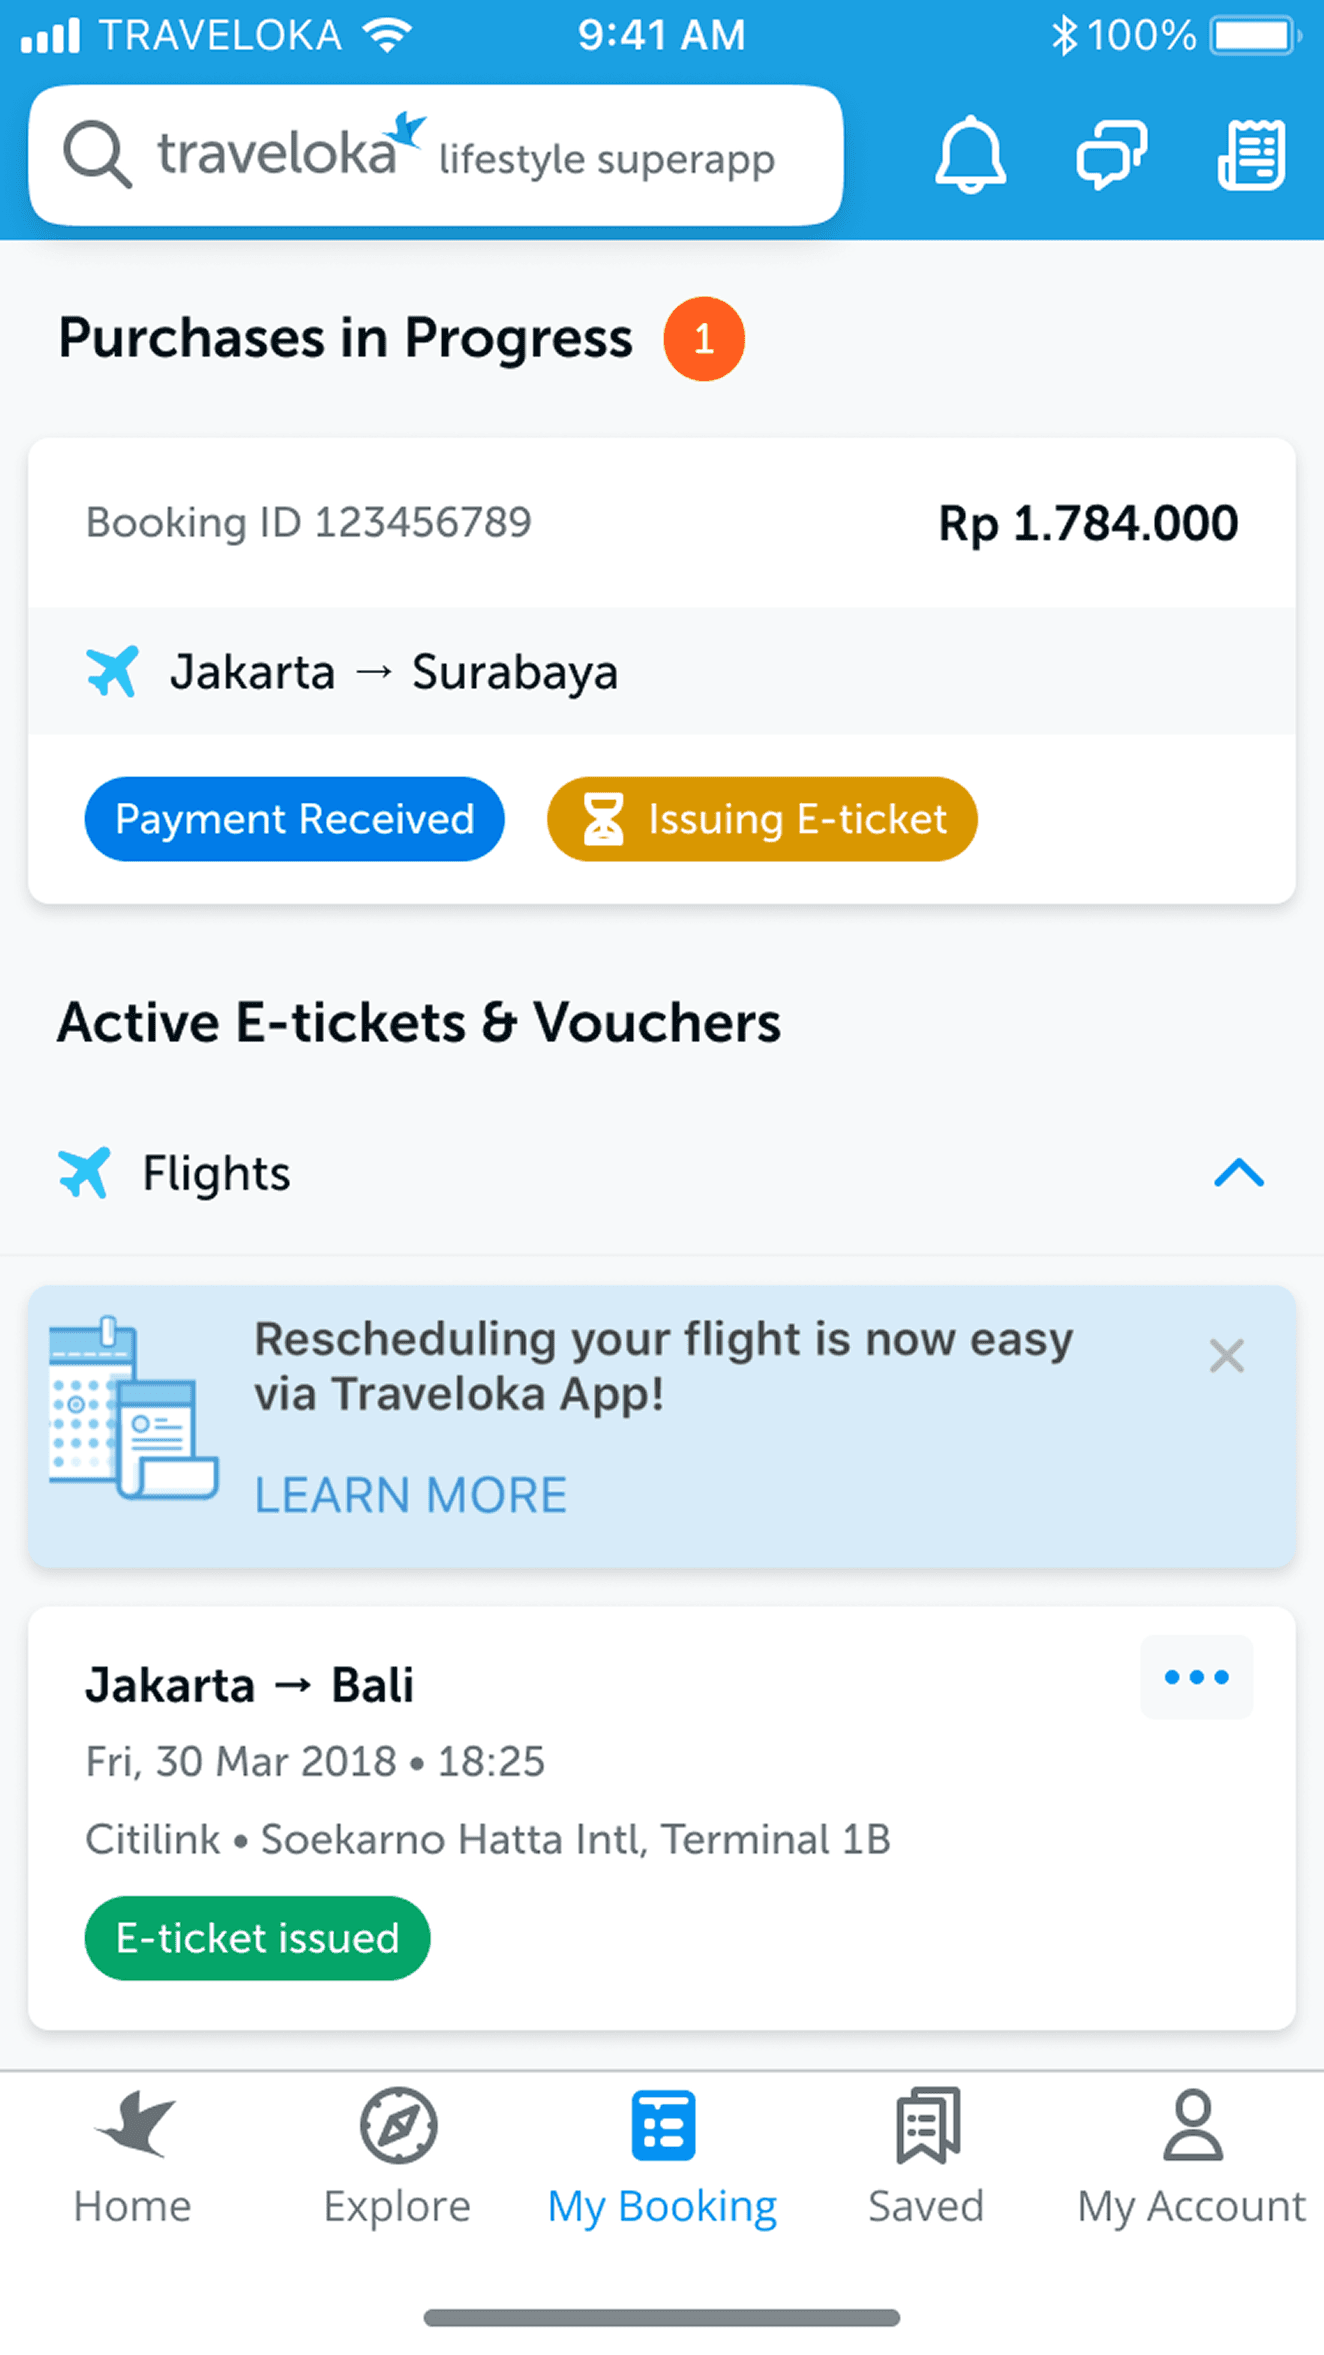Screen dimensions: 1324x2355
Task: Tap the booking list notepad icon
Action: coord(1251,155)
